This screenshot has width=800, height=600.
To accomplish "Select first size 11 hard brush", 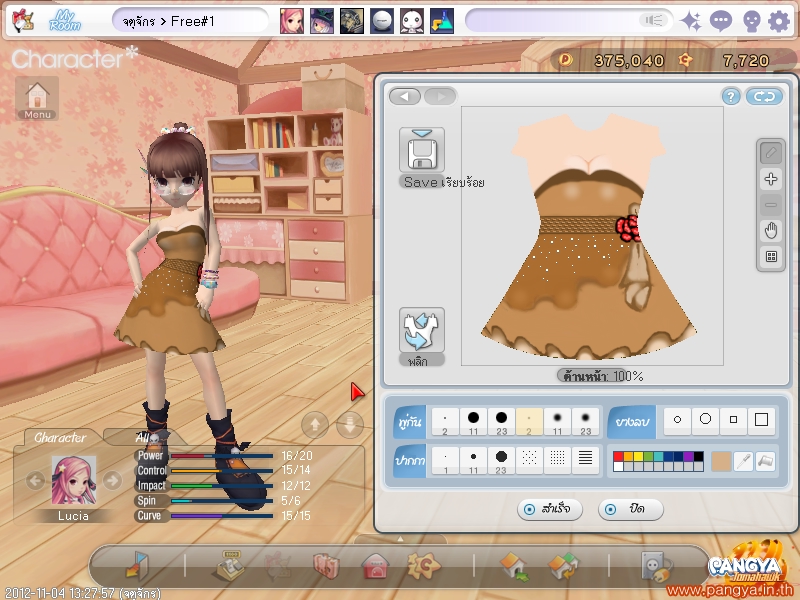I will 473,421.
